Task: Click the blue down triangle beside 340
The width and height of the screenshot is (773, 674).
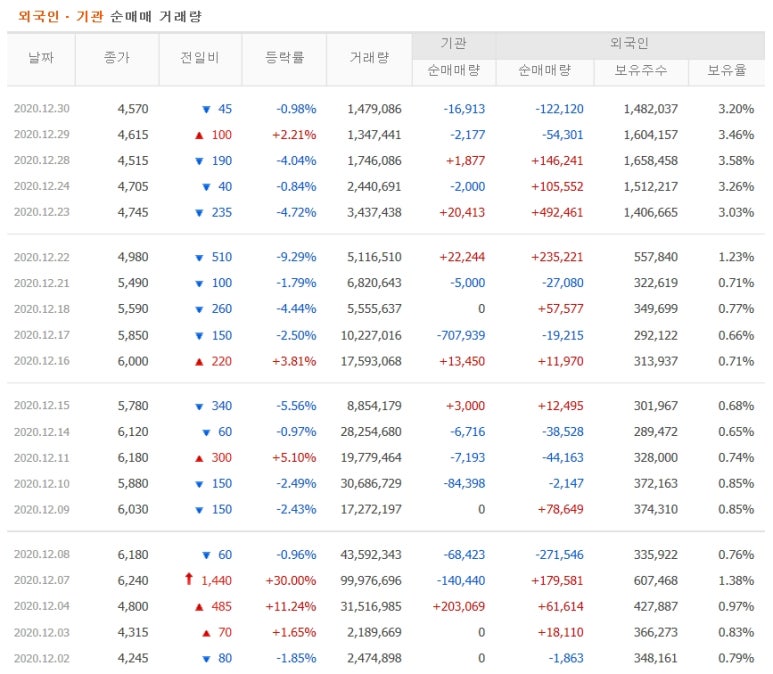Action: (x=199, y=407)
